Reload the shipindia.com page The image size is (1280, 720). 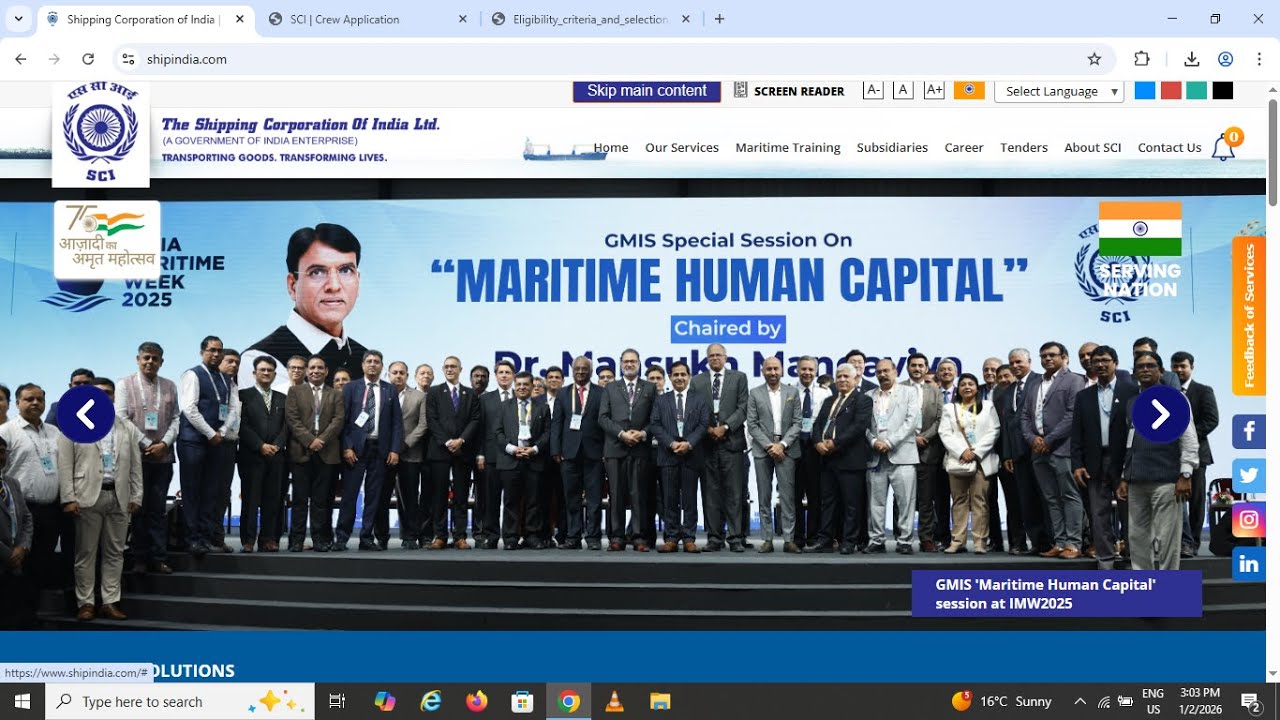88,59
